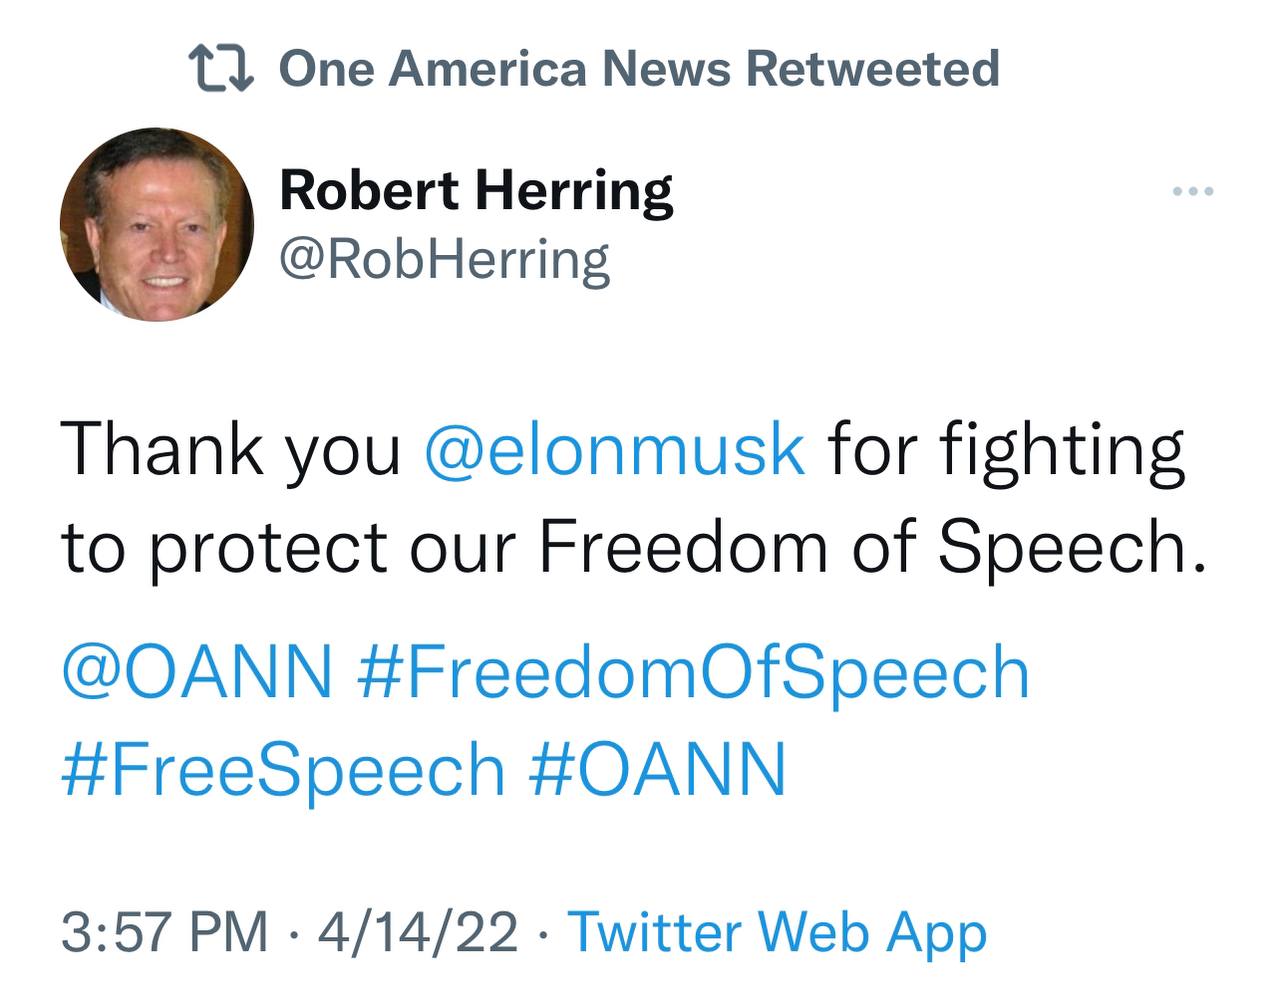Open the three-dot more options menu

coord(1194,191)
